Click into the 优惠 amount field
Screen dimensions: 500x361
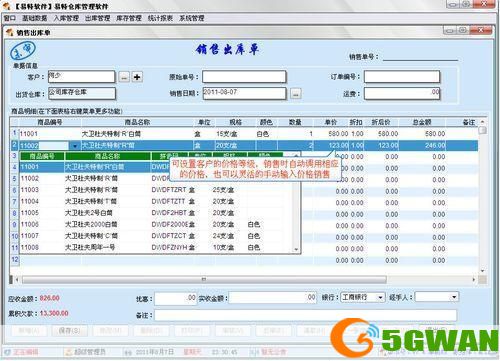[x=175, y=298]
